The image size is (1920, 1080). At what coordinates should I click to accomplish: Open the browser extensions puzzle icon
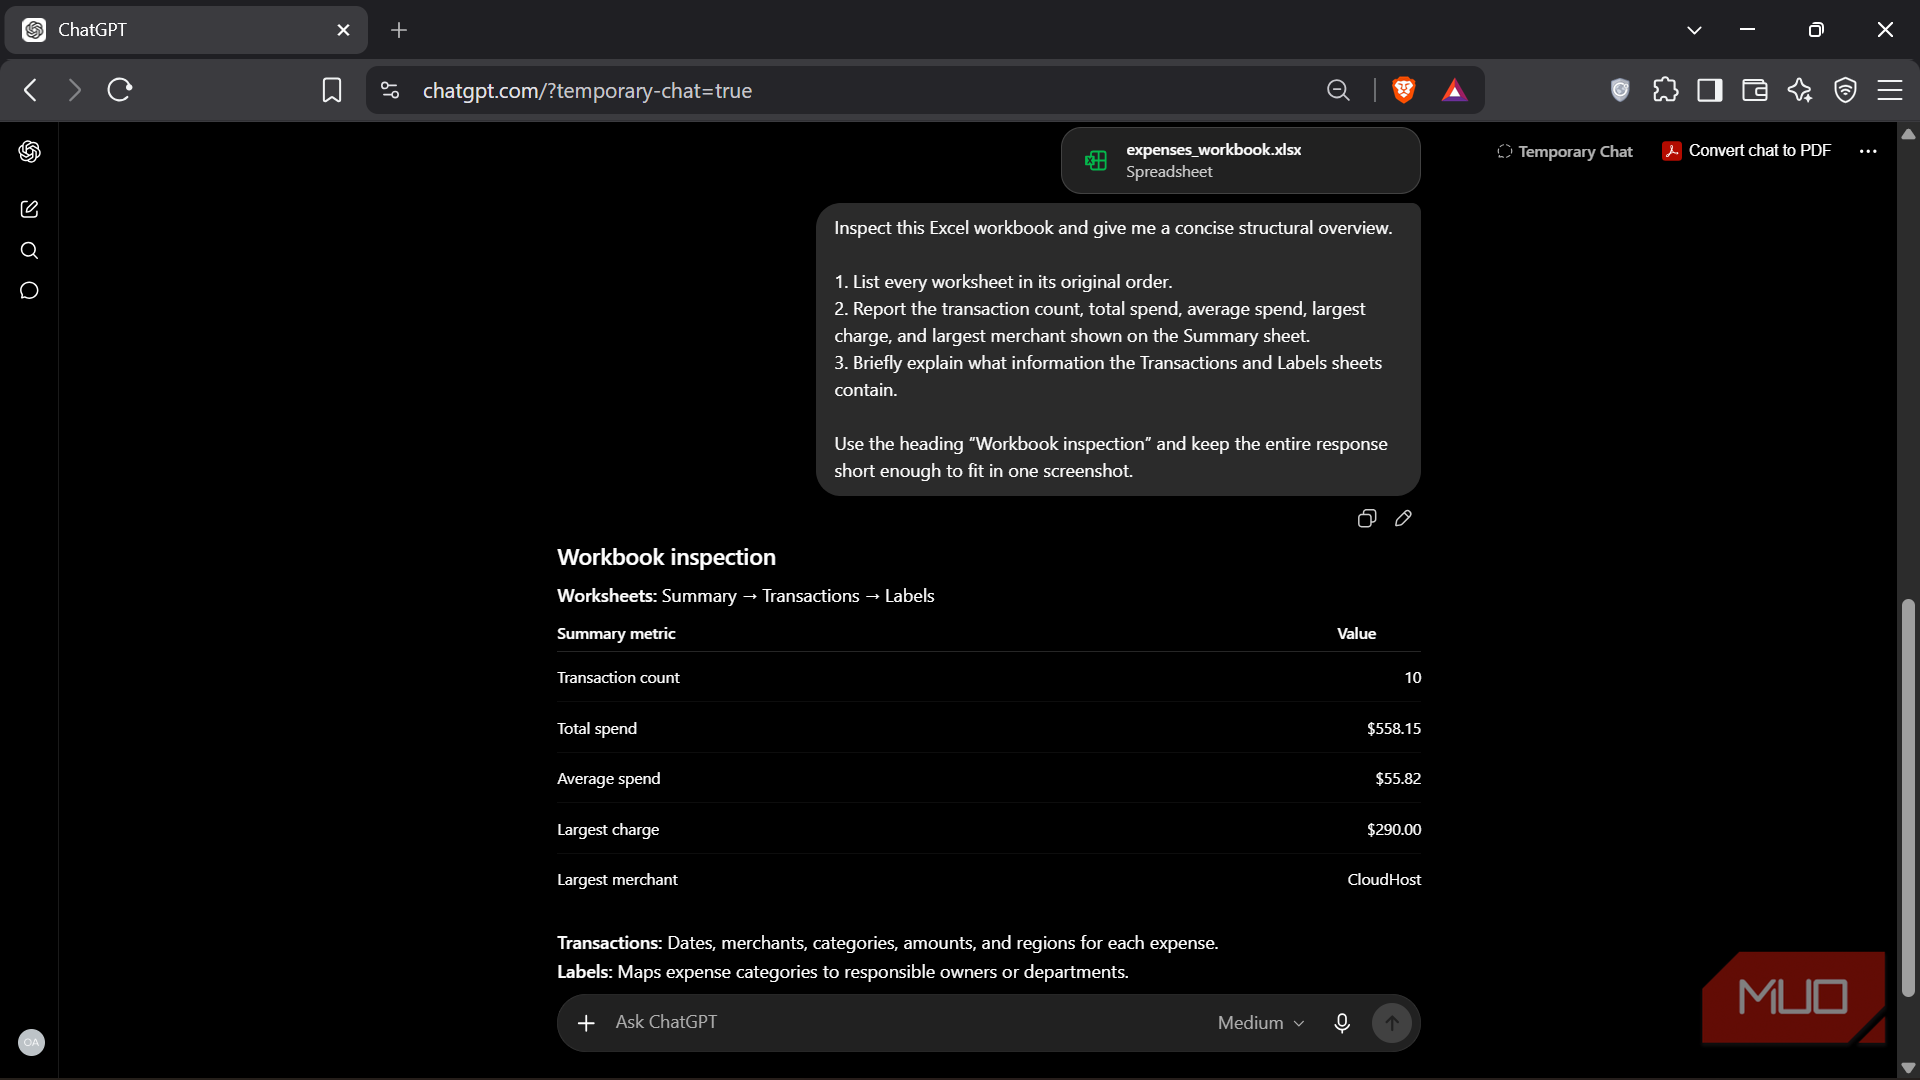click(1666, 90)
